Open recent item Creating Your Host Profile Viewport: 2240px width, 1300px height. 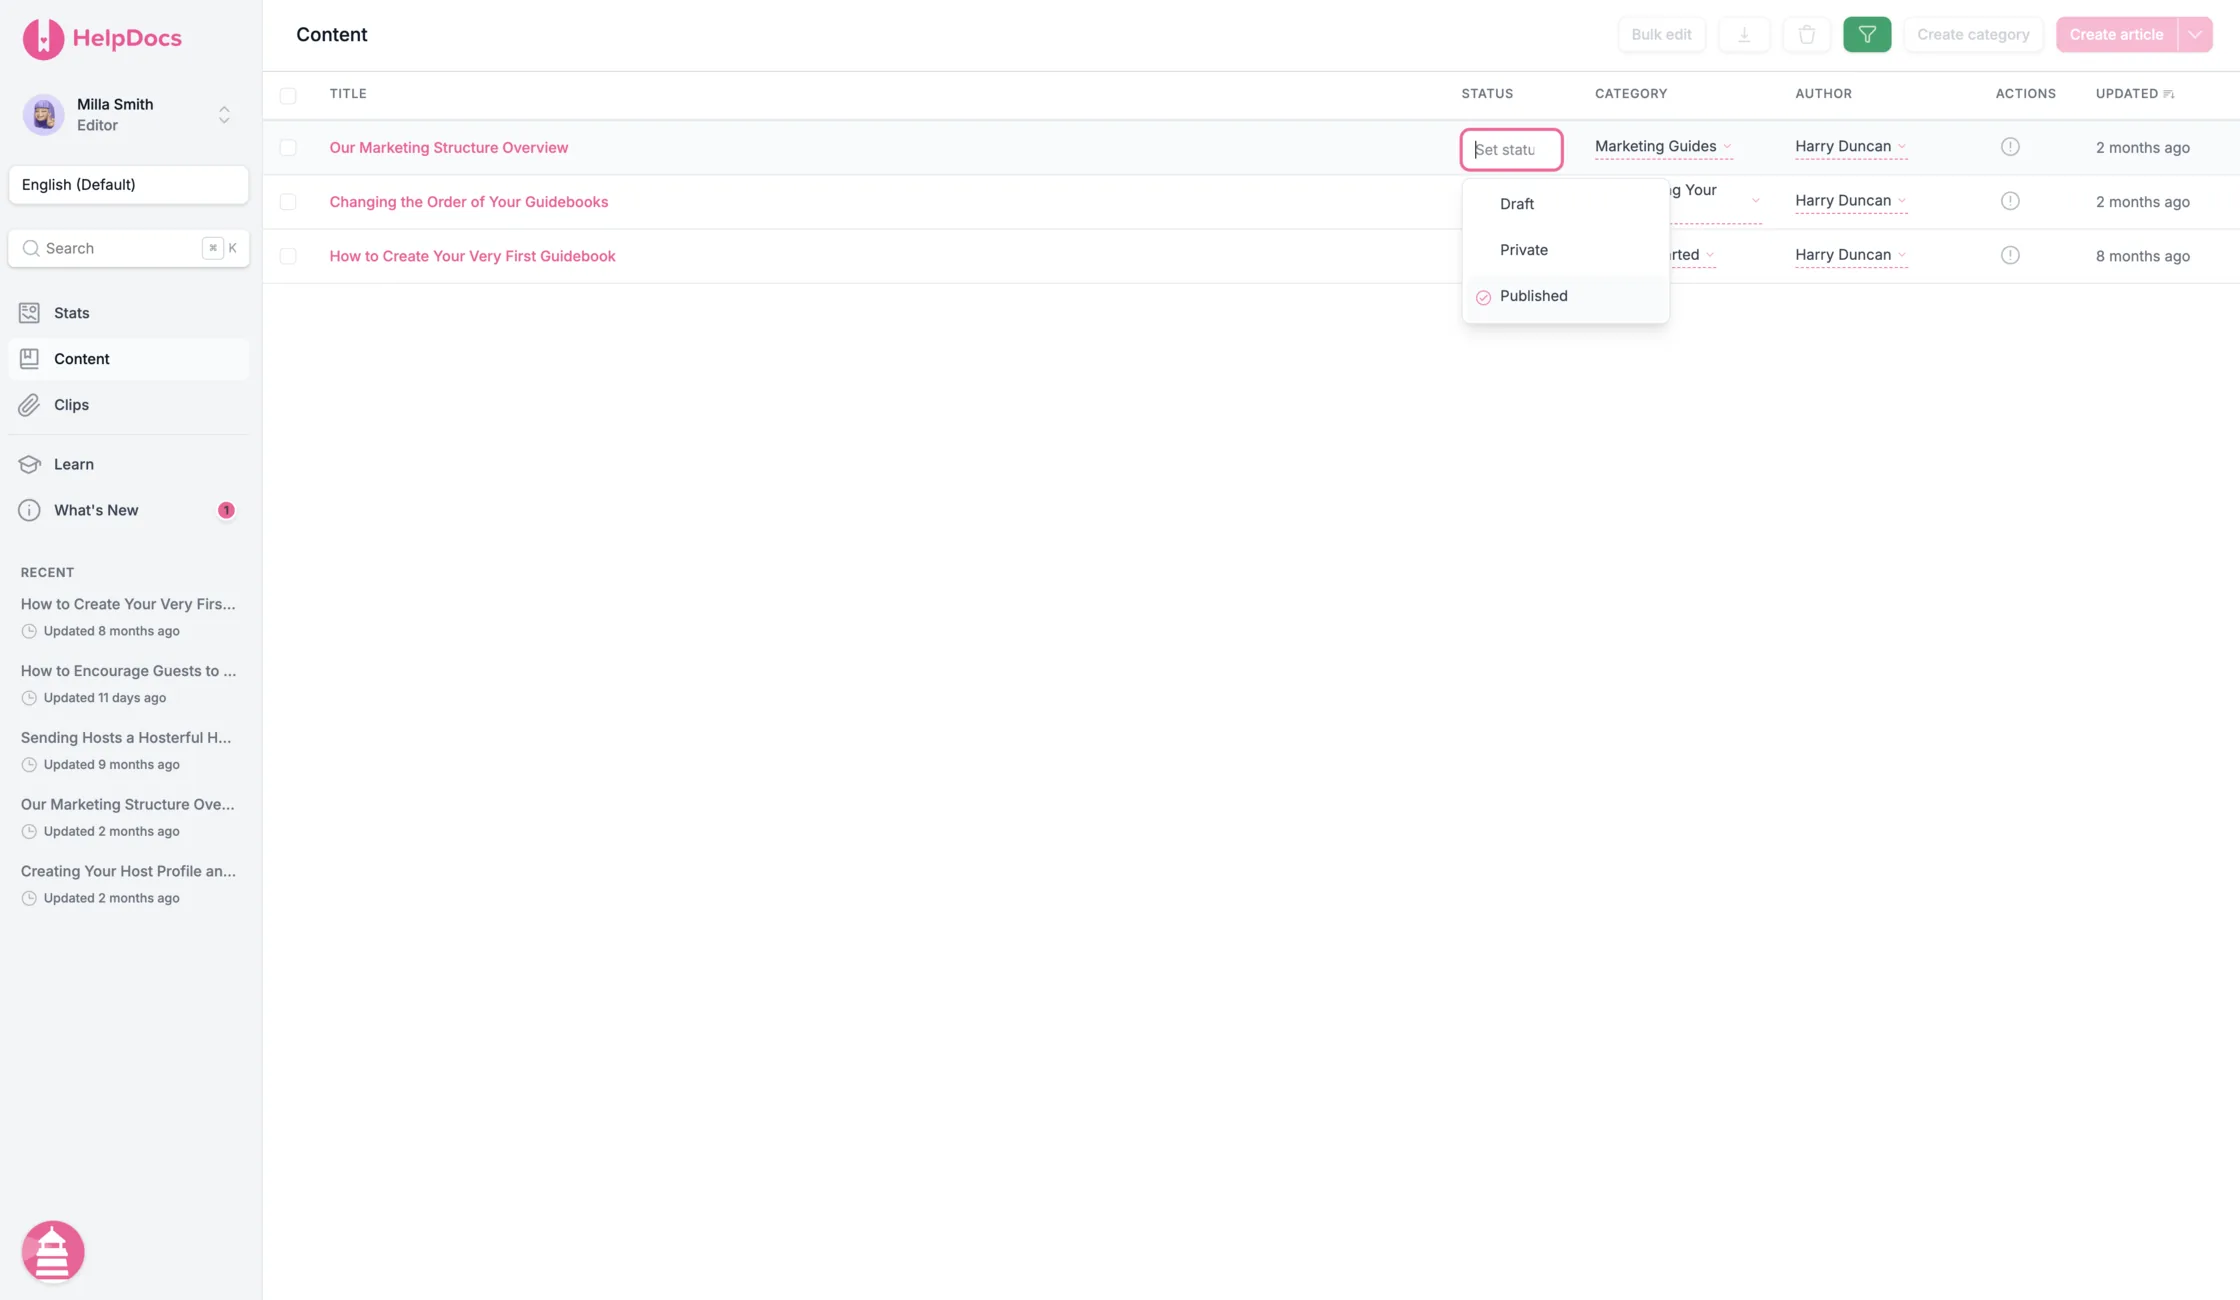(x=128, y=883)
